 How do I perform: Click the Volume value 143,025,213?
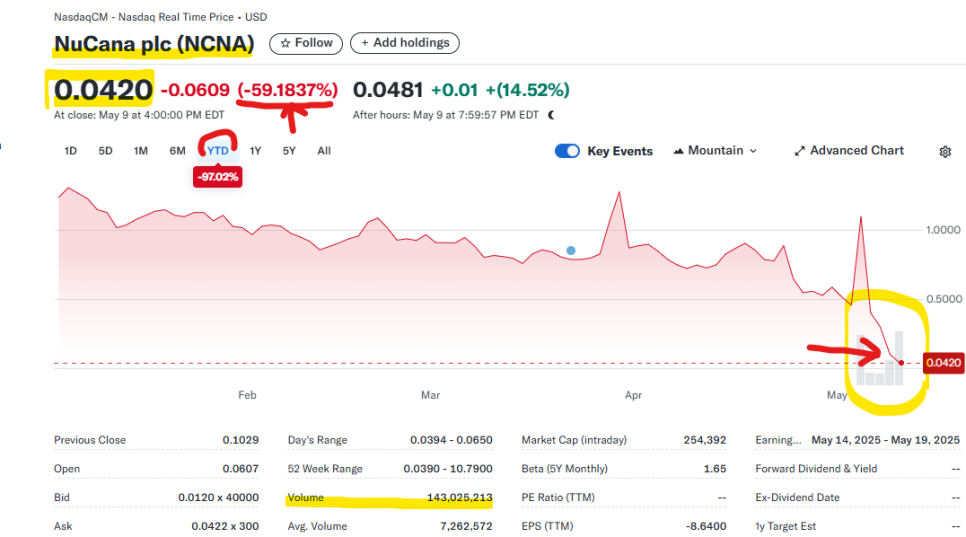tap(459, 497)
